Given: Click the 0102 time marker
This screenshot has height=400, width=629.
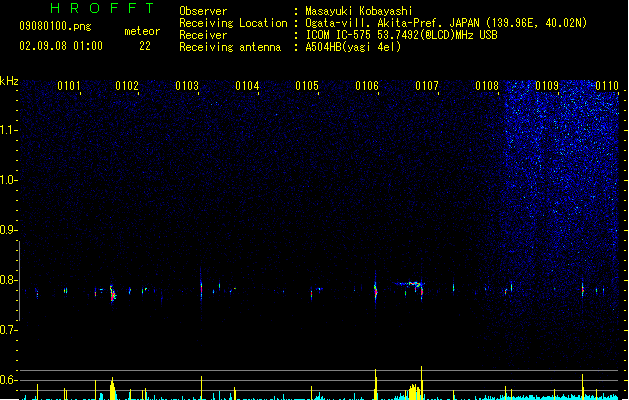Looking at the screenshot, I should tap(127, 86).
